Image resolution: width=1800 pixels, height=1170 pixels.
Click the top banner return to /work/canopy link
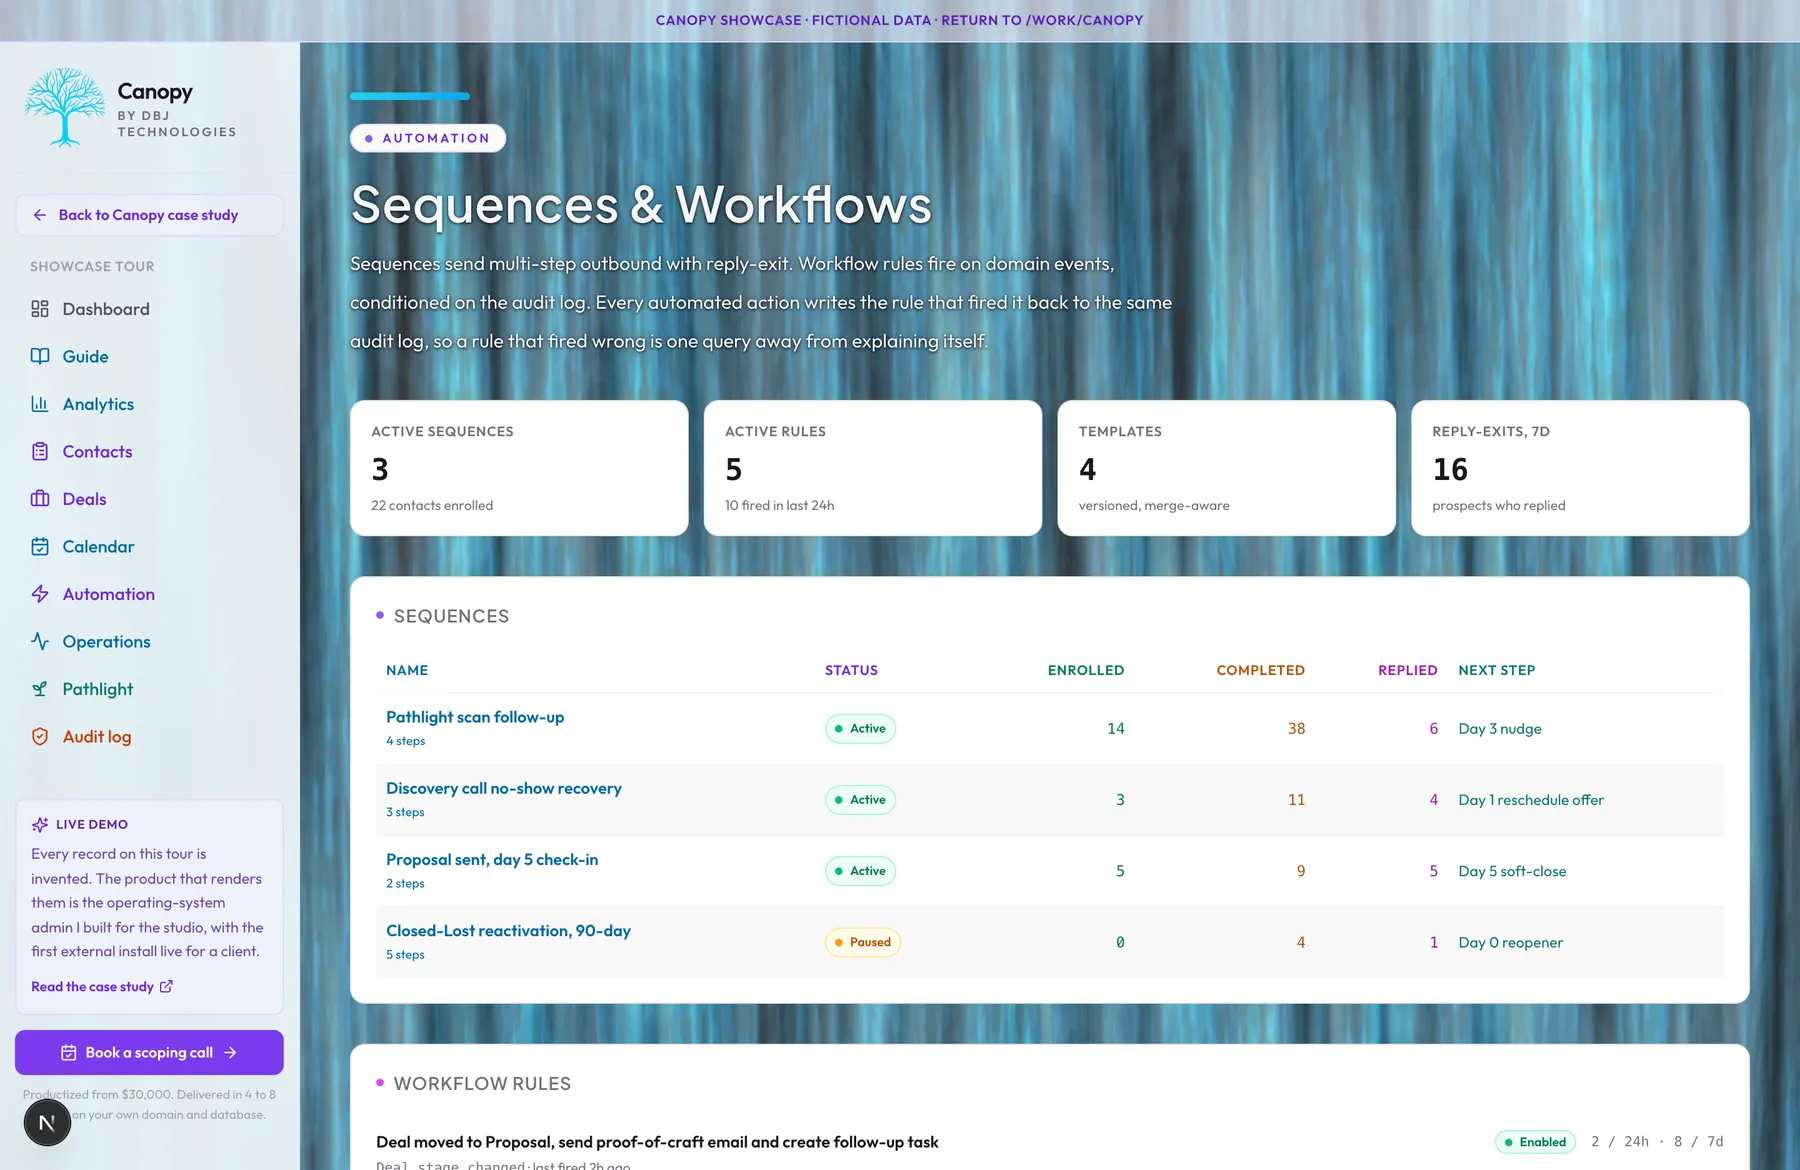click(1042, 20)
